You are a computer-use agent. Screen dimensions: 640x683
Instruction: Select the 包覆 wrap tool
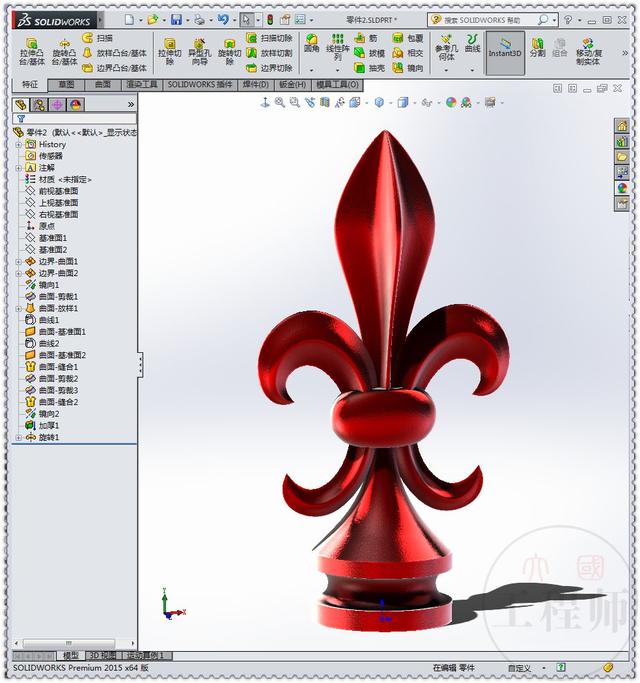(408, 38)
